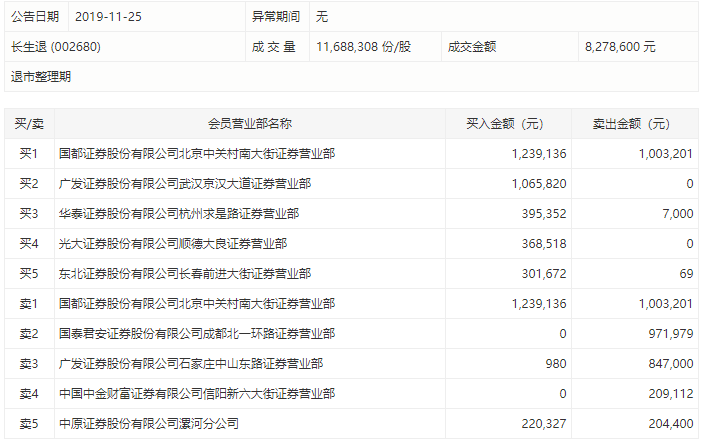708x441 pixels.
Task: Select the 买2 row label
Action: pos(29,184)
